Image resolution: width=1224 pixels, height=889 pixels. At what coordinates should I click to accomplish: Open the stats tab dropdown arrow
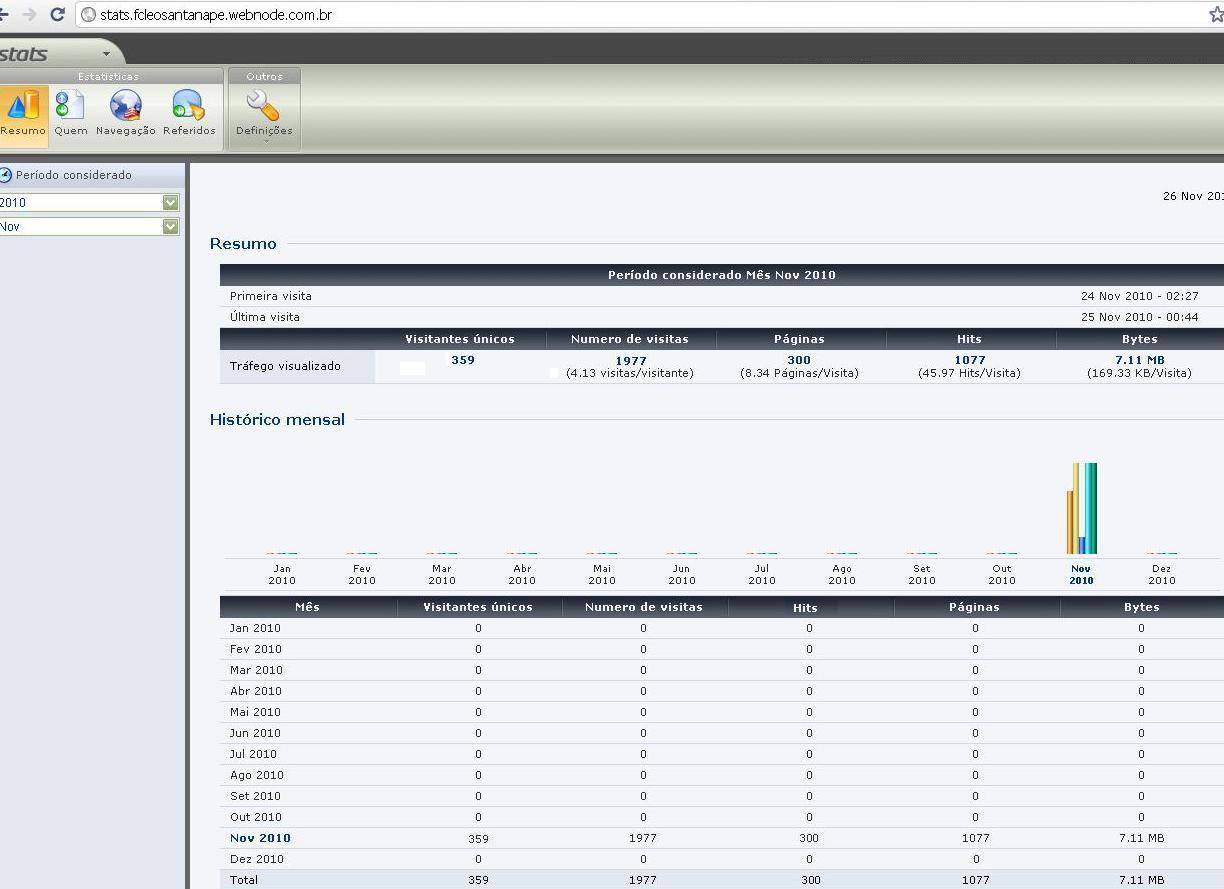point(106,53)
